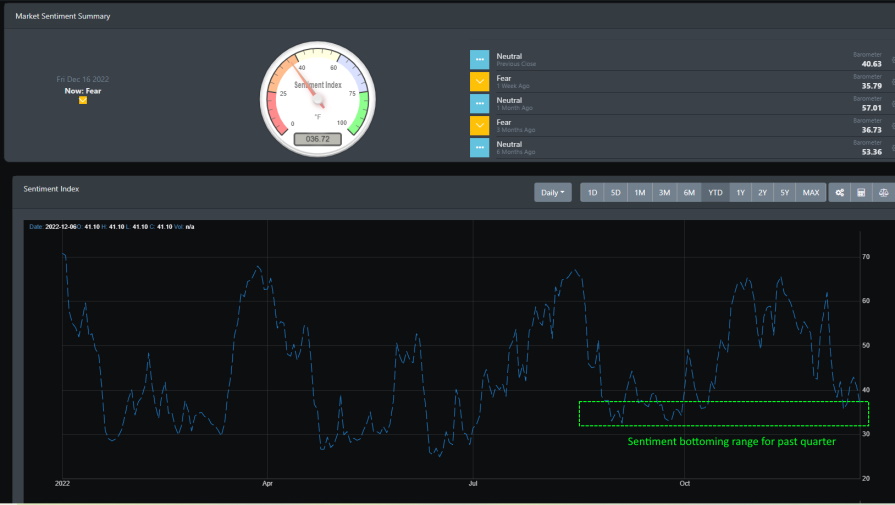Select the 1D time range
This screenshot has width=895, height=505.
pyautogui.click(x=592, y=193)
